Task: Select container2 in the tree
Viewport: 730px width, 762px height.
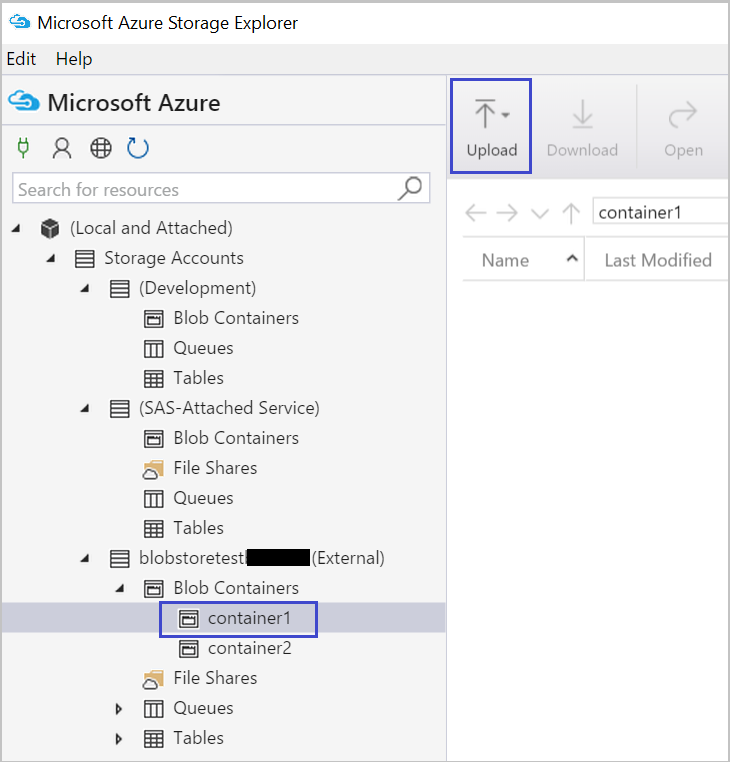Action: click(249, 648)
